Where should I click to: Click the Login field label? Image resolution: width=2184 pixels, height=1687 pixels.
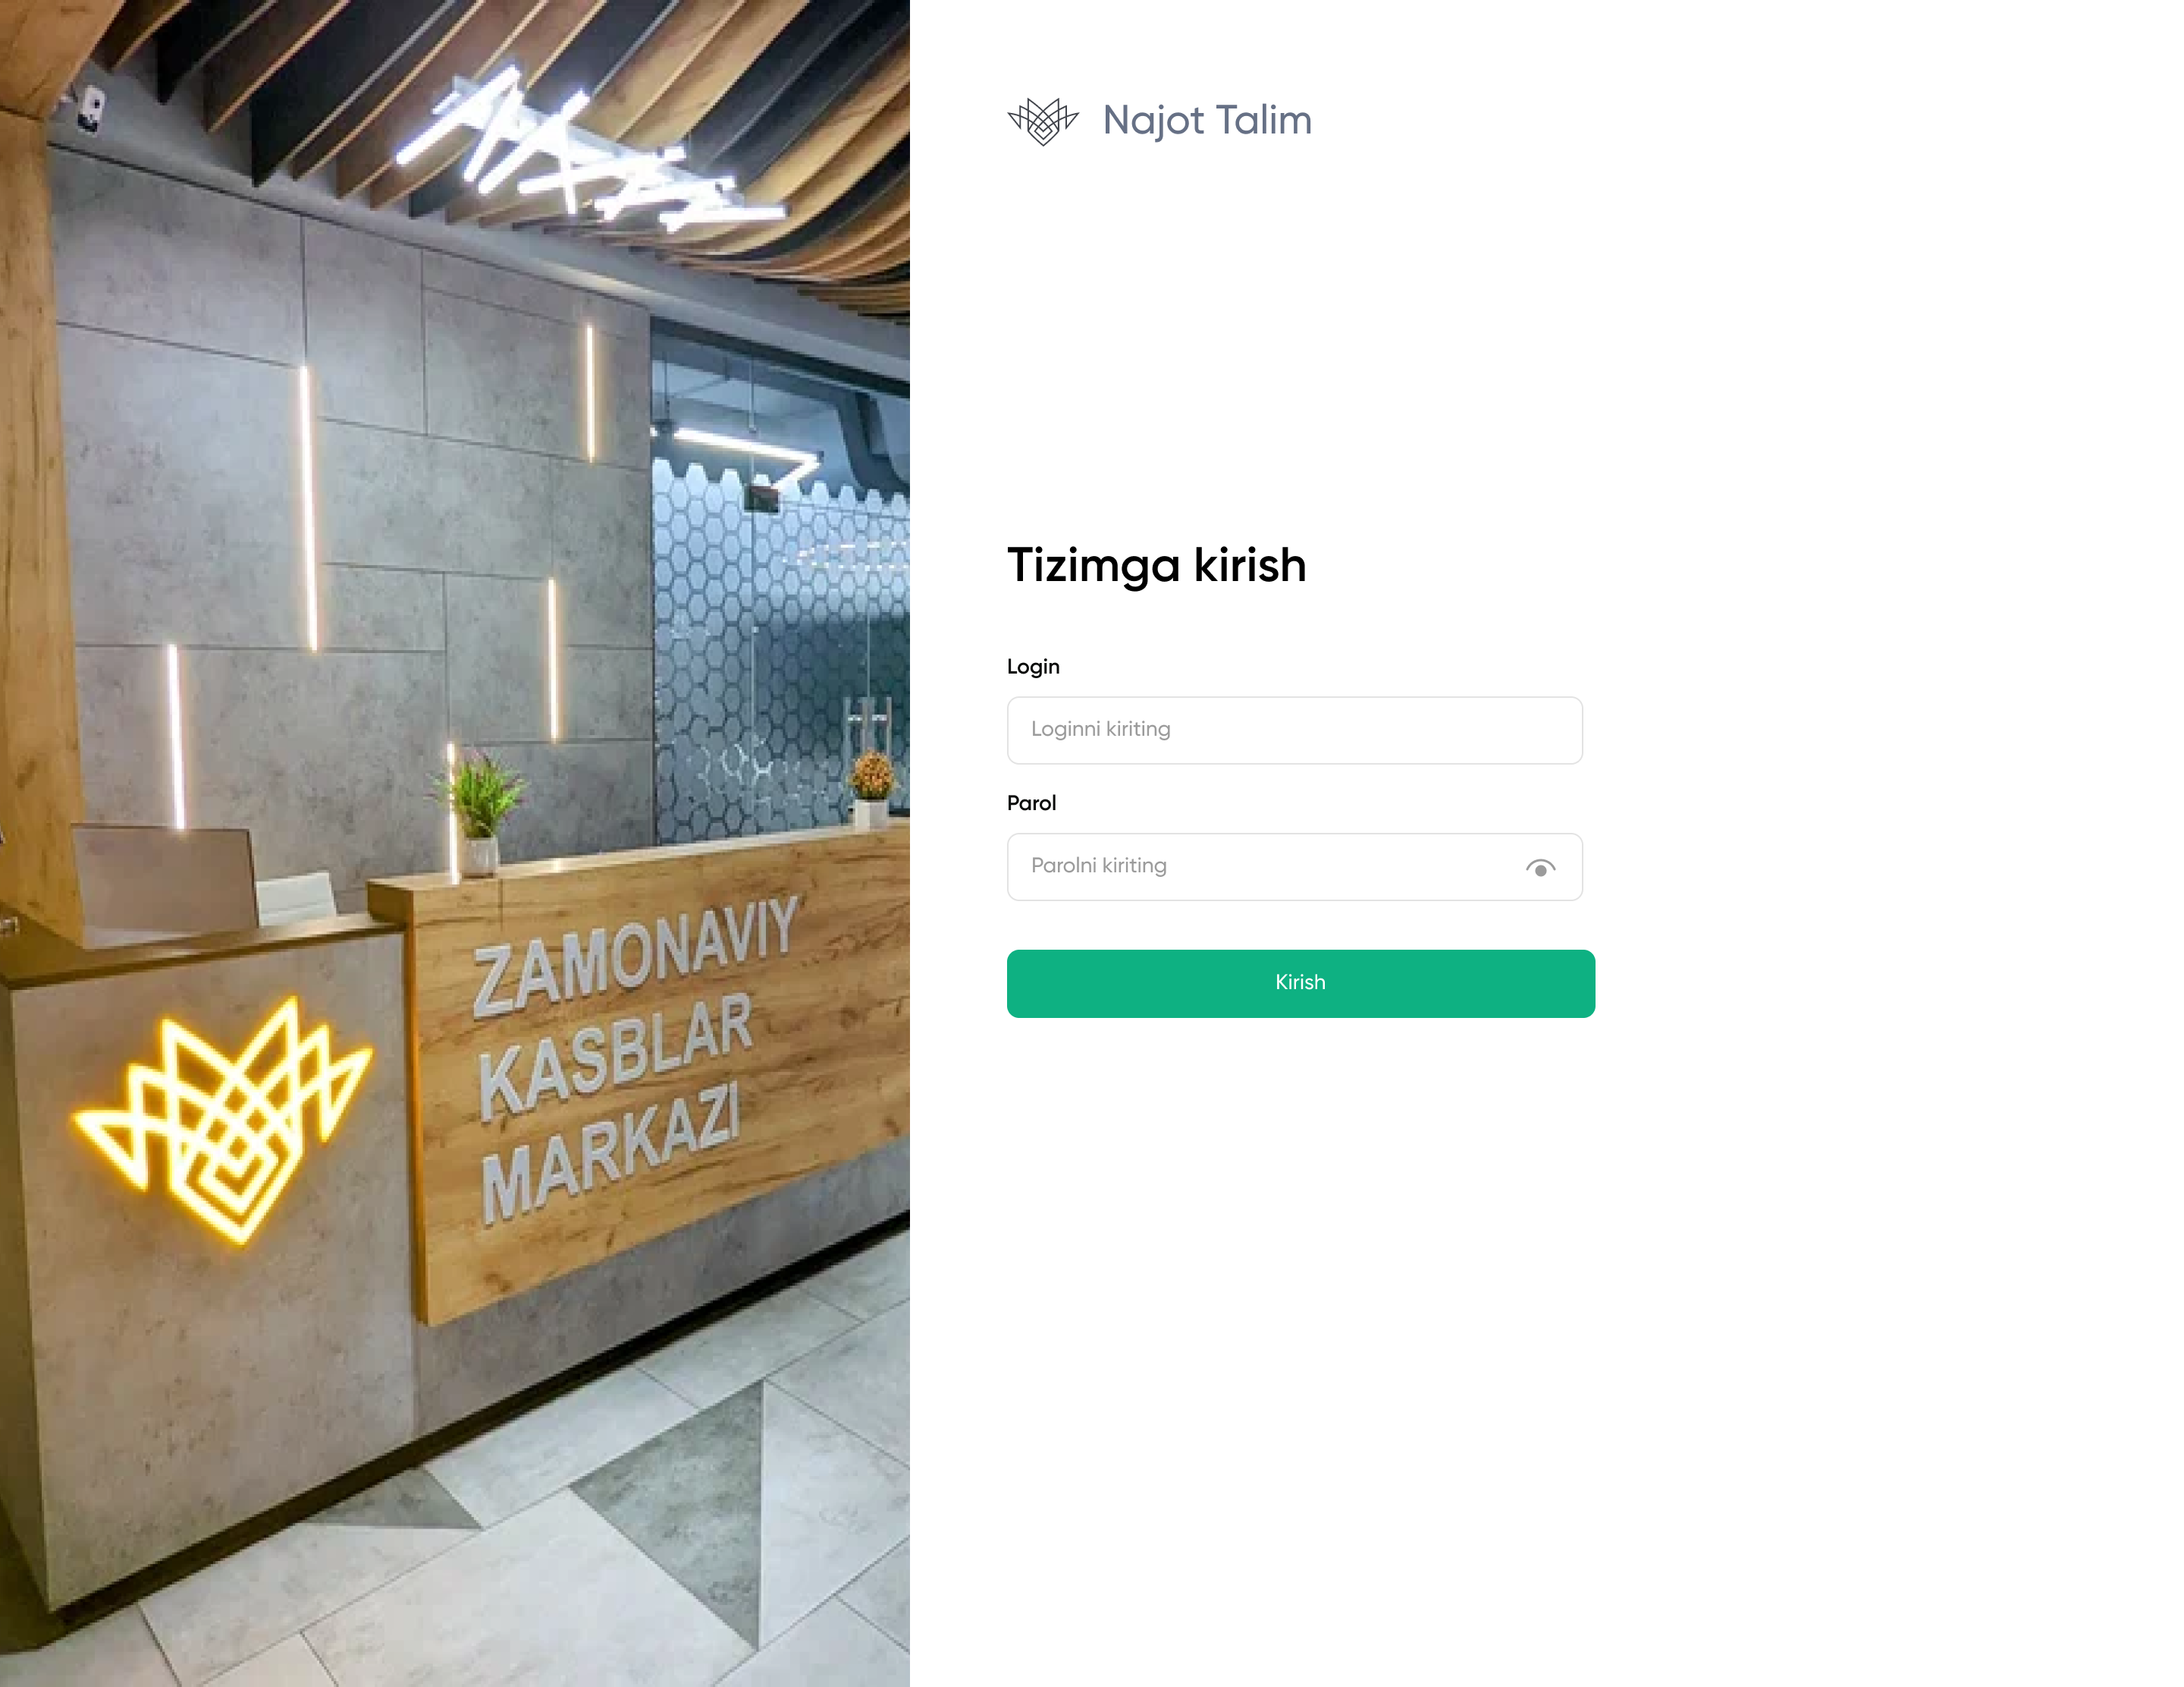pyautogui.click(x=1033, y=667)
